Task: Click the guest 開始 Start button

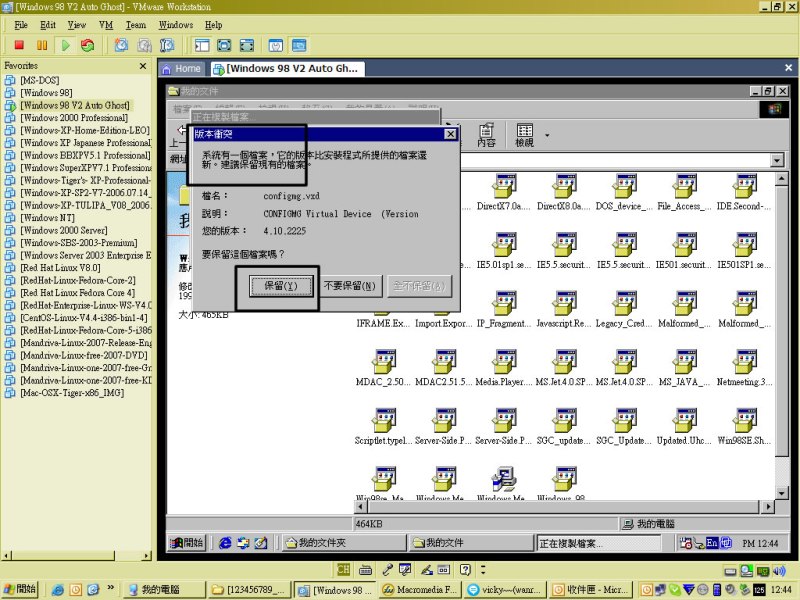Action: click(187, 543)
